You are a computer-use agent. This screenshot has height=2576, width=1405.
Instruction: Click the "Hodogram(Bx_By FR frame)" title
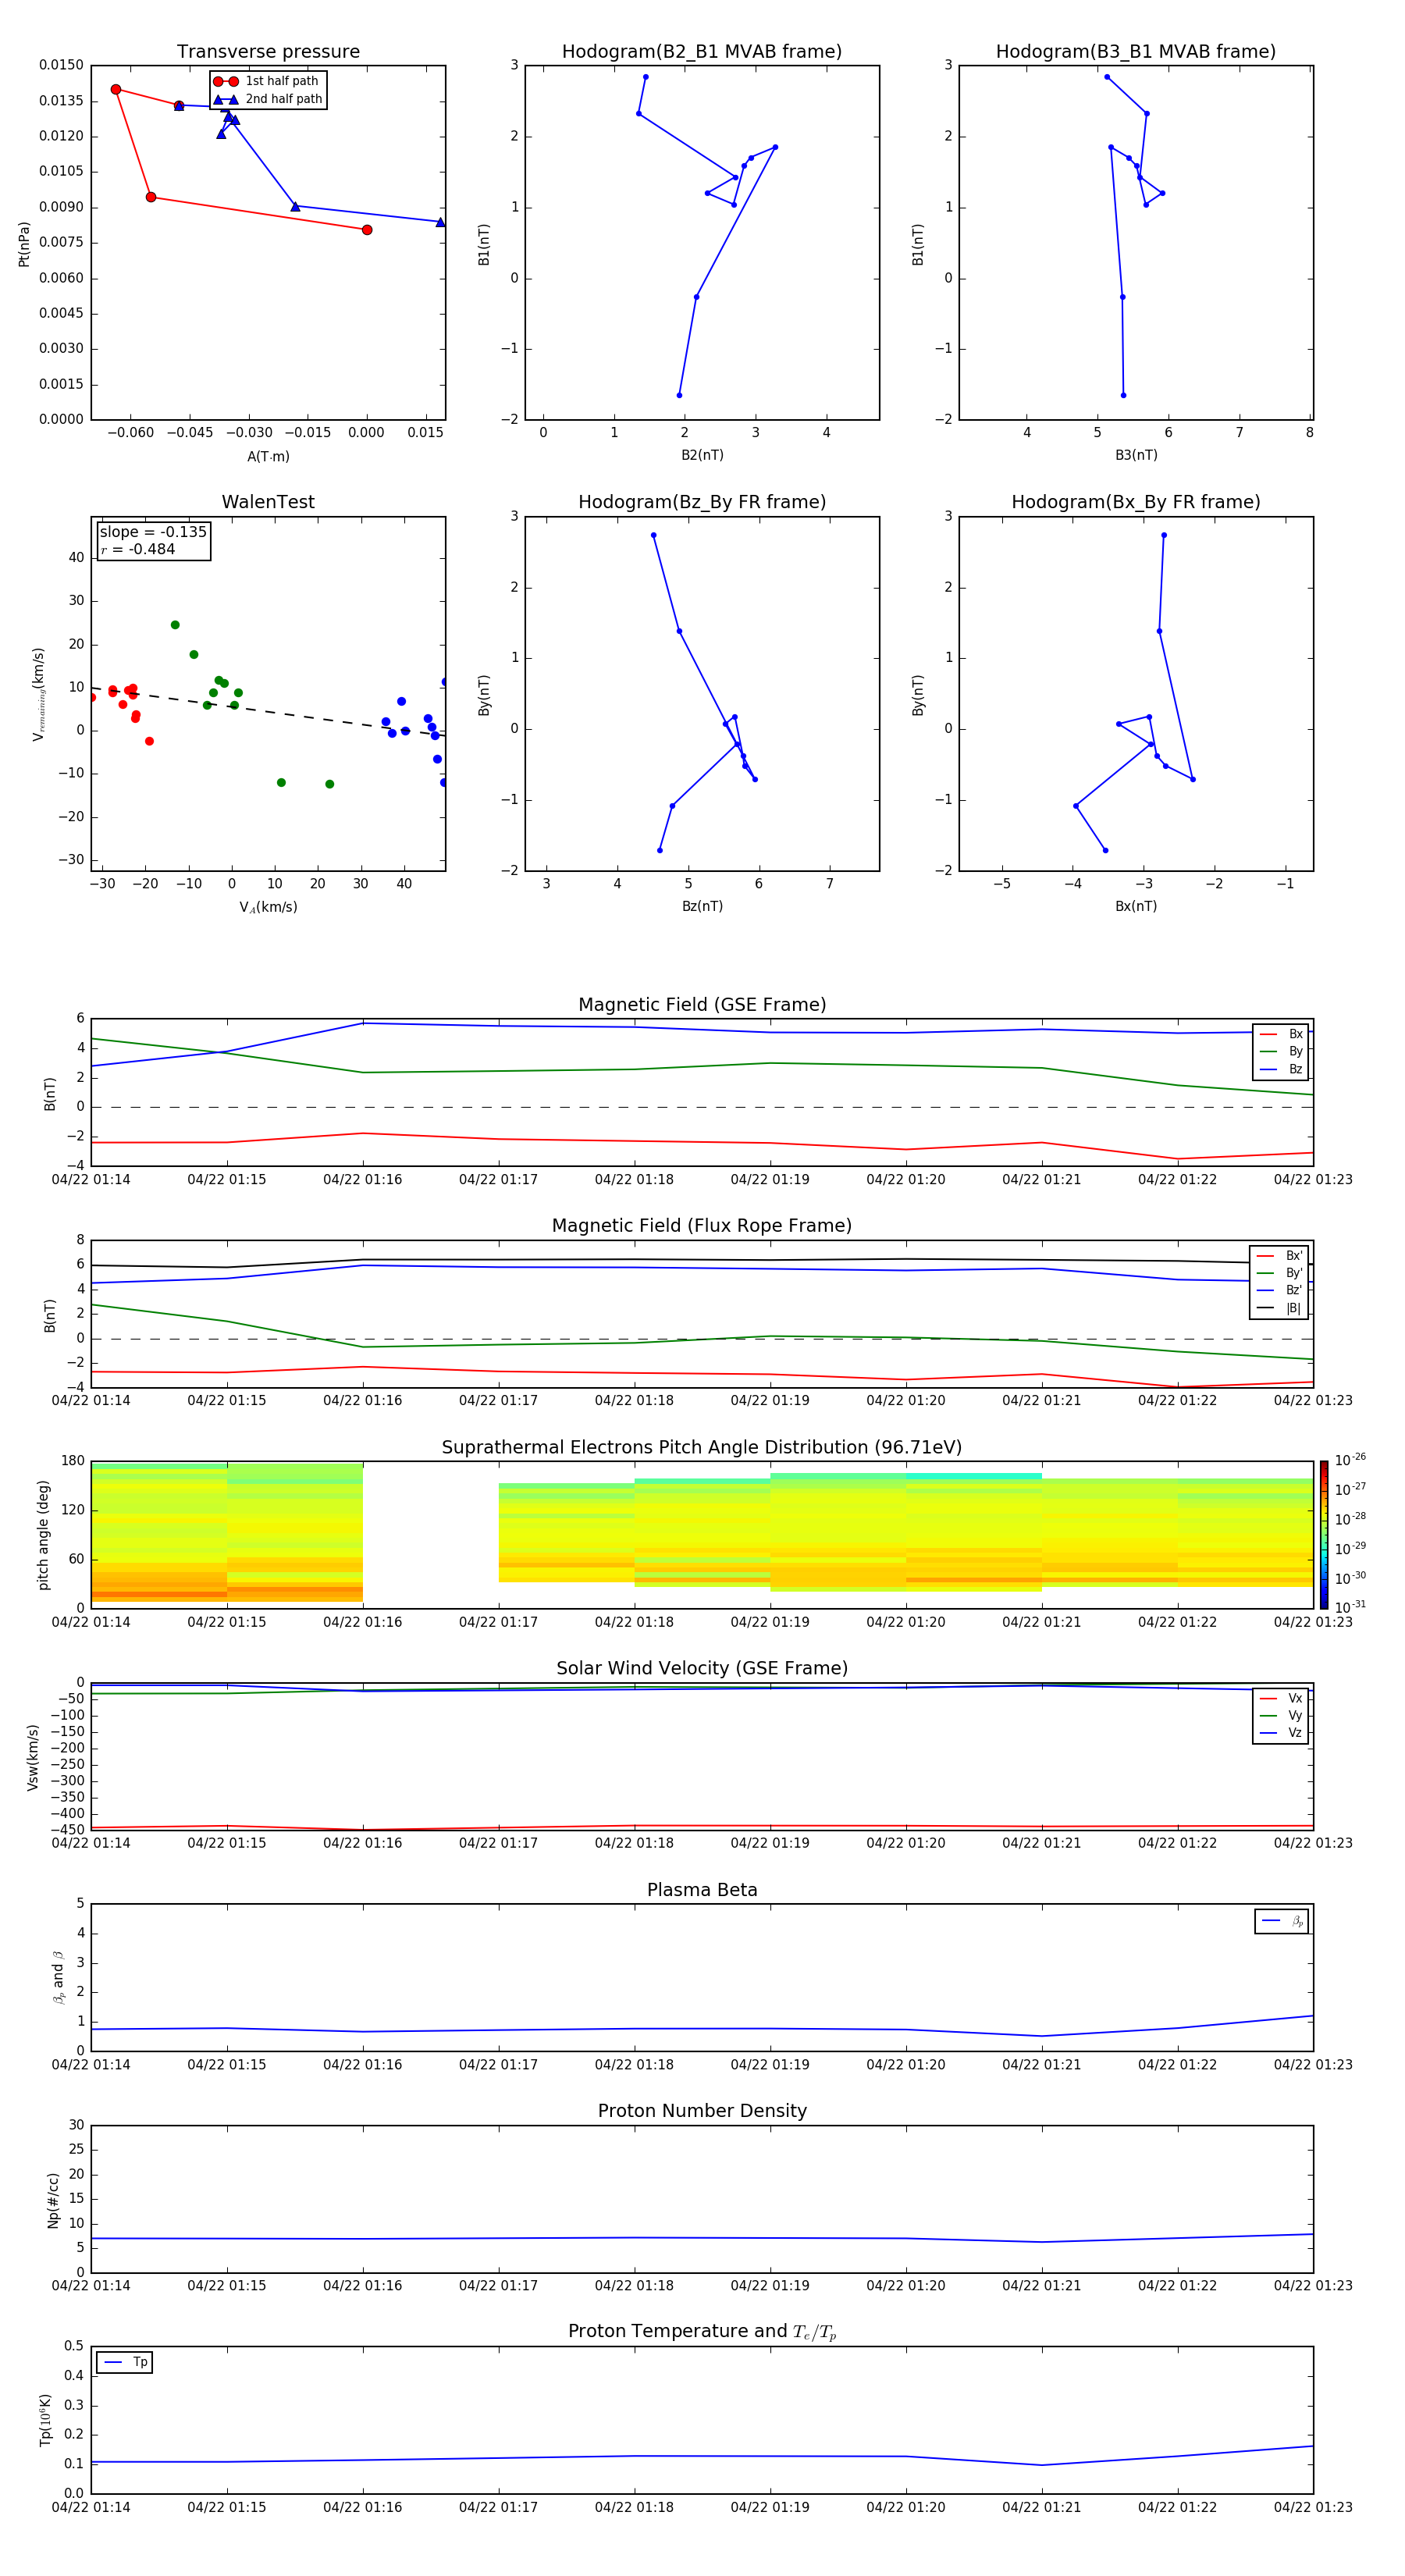pyautogui.click(x=1136, y=502)
